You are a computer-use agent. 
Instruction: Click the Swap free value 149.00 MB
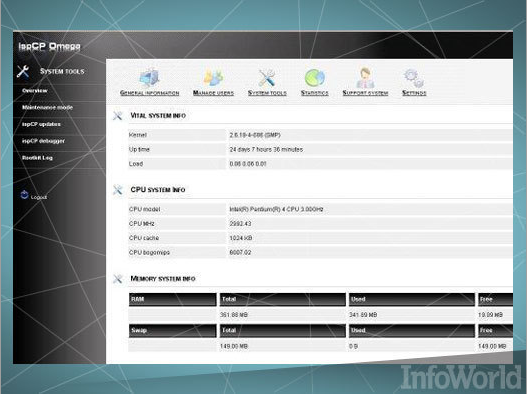[x=492, y=346]
